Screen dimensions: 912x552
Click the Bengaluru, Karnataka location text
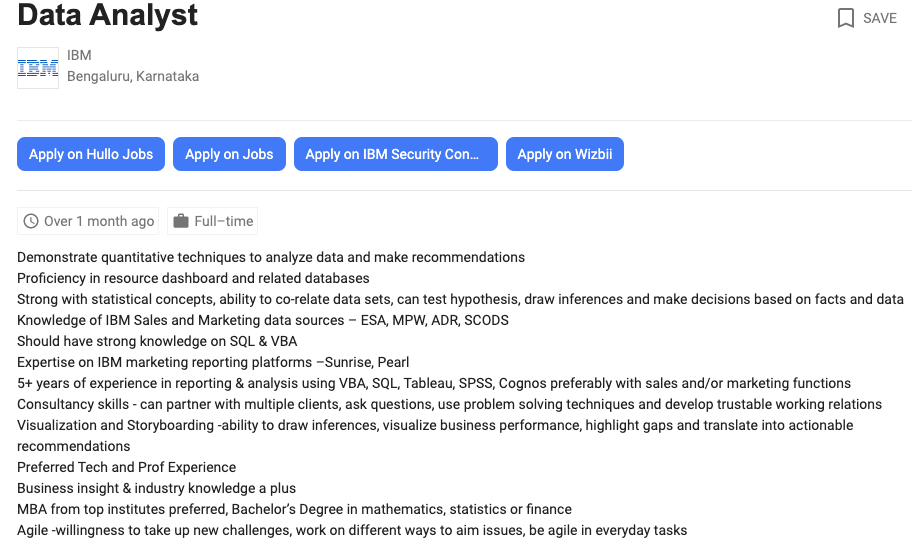(x=133, y=76)
